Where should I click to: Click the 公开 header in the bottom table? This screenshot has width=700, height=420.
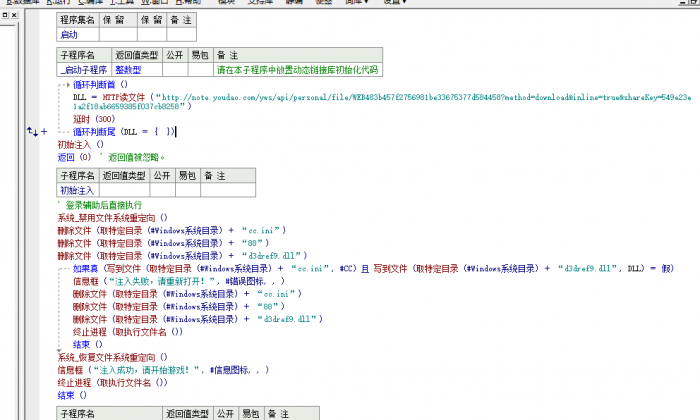[226, 414]
